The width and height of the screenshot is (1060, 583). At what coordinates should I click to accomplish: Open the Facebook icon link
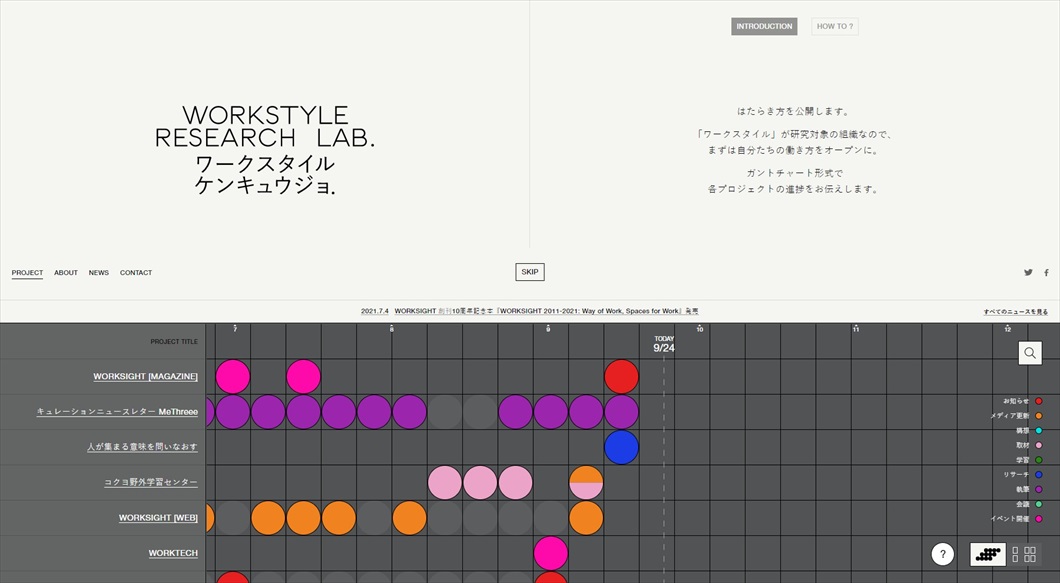pyautogui.click(x=1046, y=273)
